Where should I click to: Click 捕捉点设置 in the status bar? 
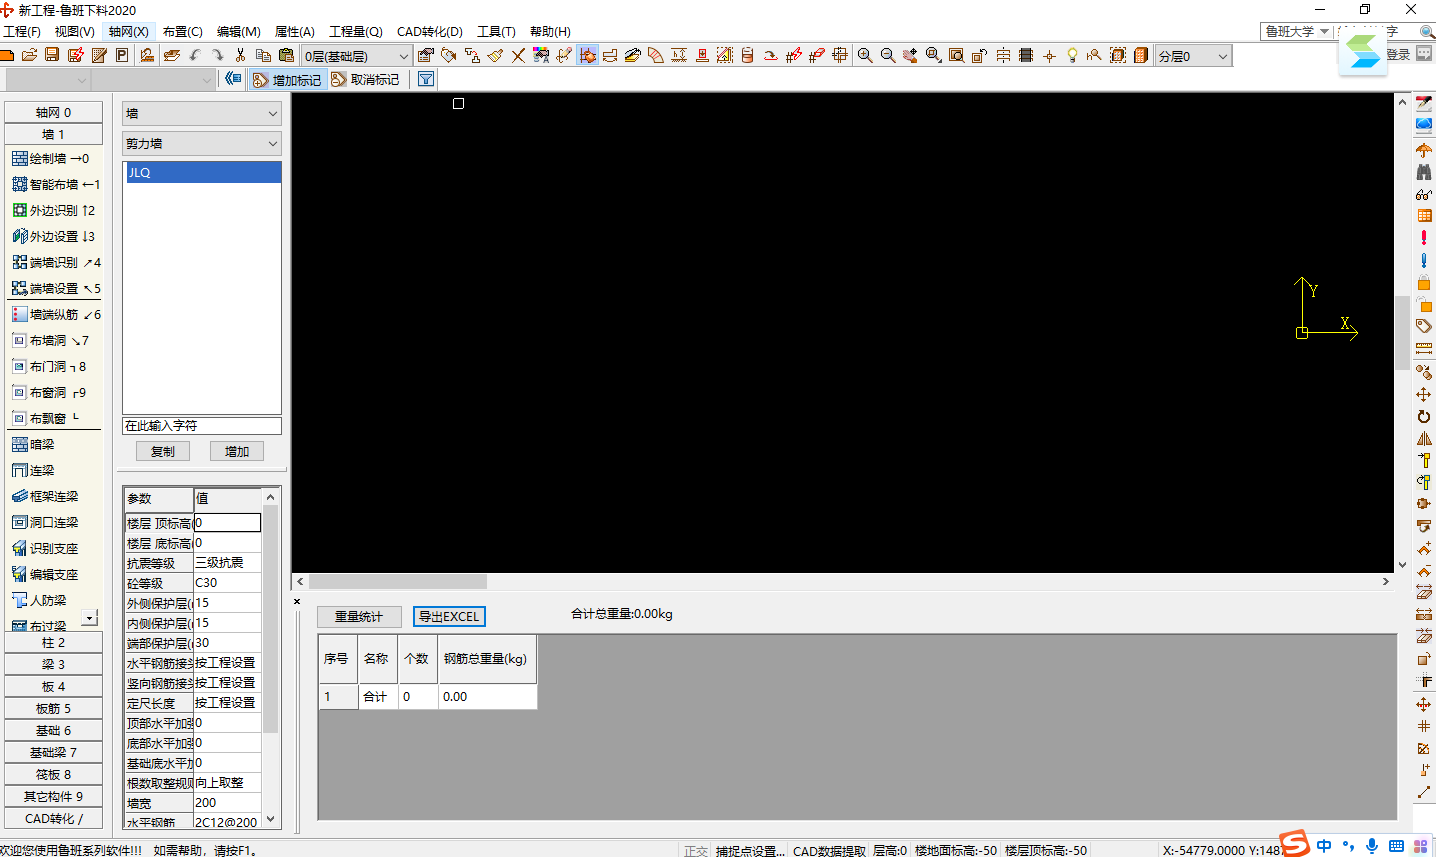[750, 851]
